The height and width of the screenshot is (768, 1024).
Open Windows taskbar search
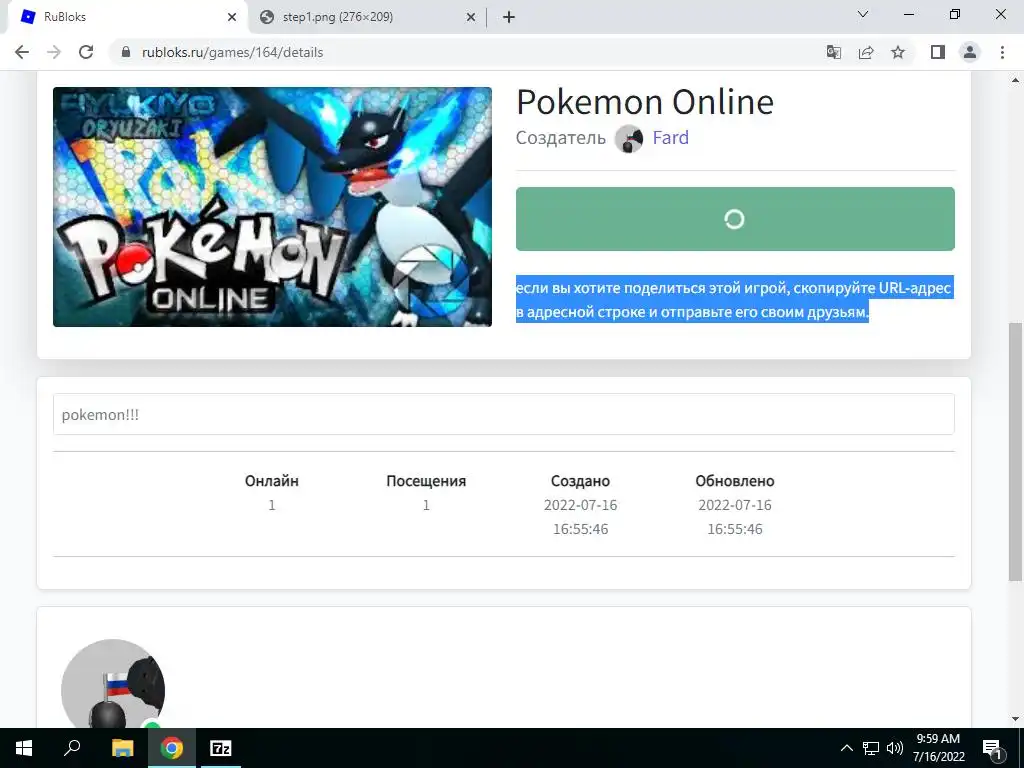72,748
